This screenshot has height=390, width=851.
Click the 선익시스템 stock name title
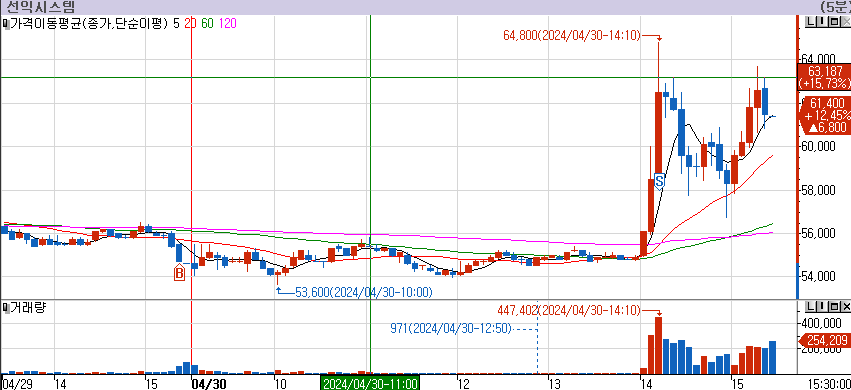coord(40,7)
